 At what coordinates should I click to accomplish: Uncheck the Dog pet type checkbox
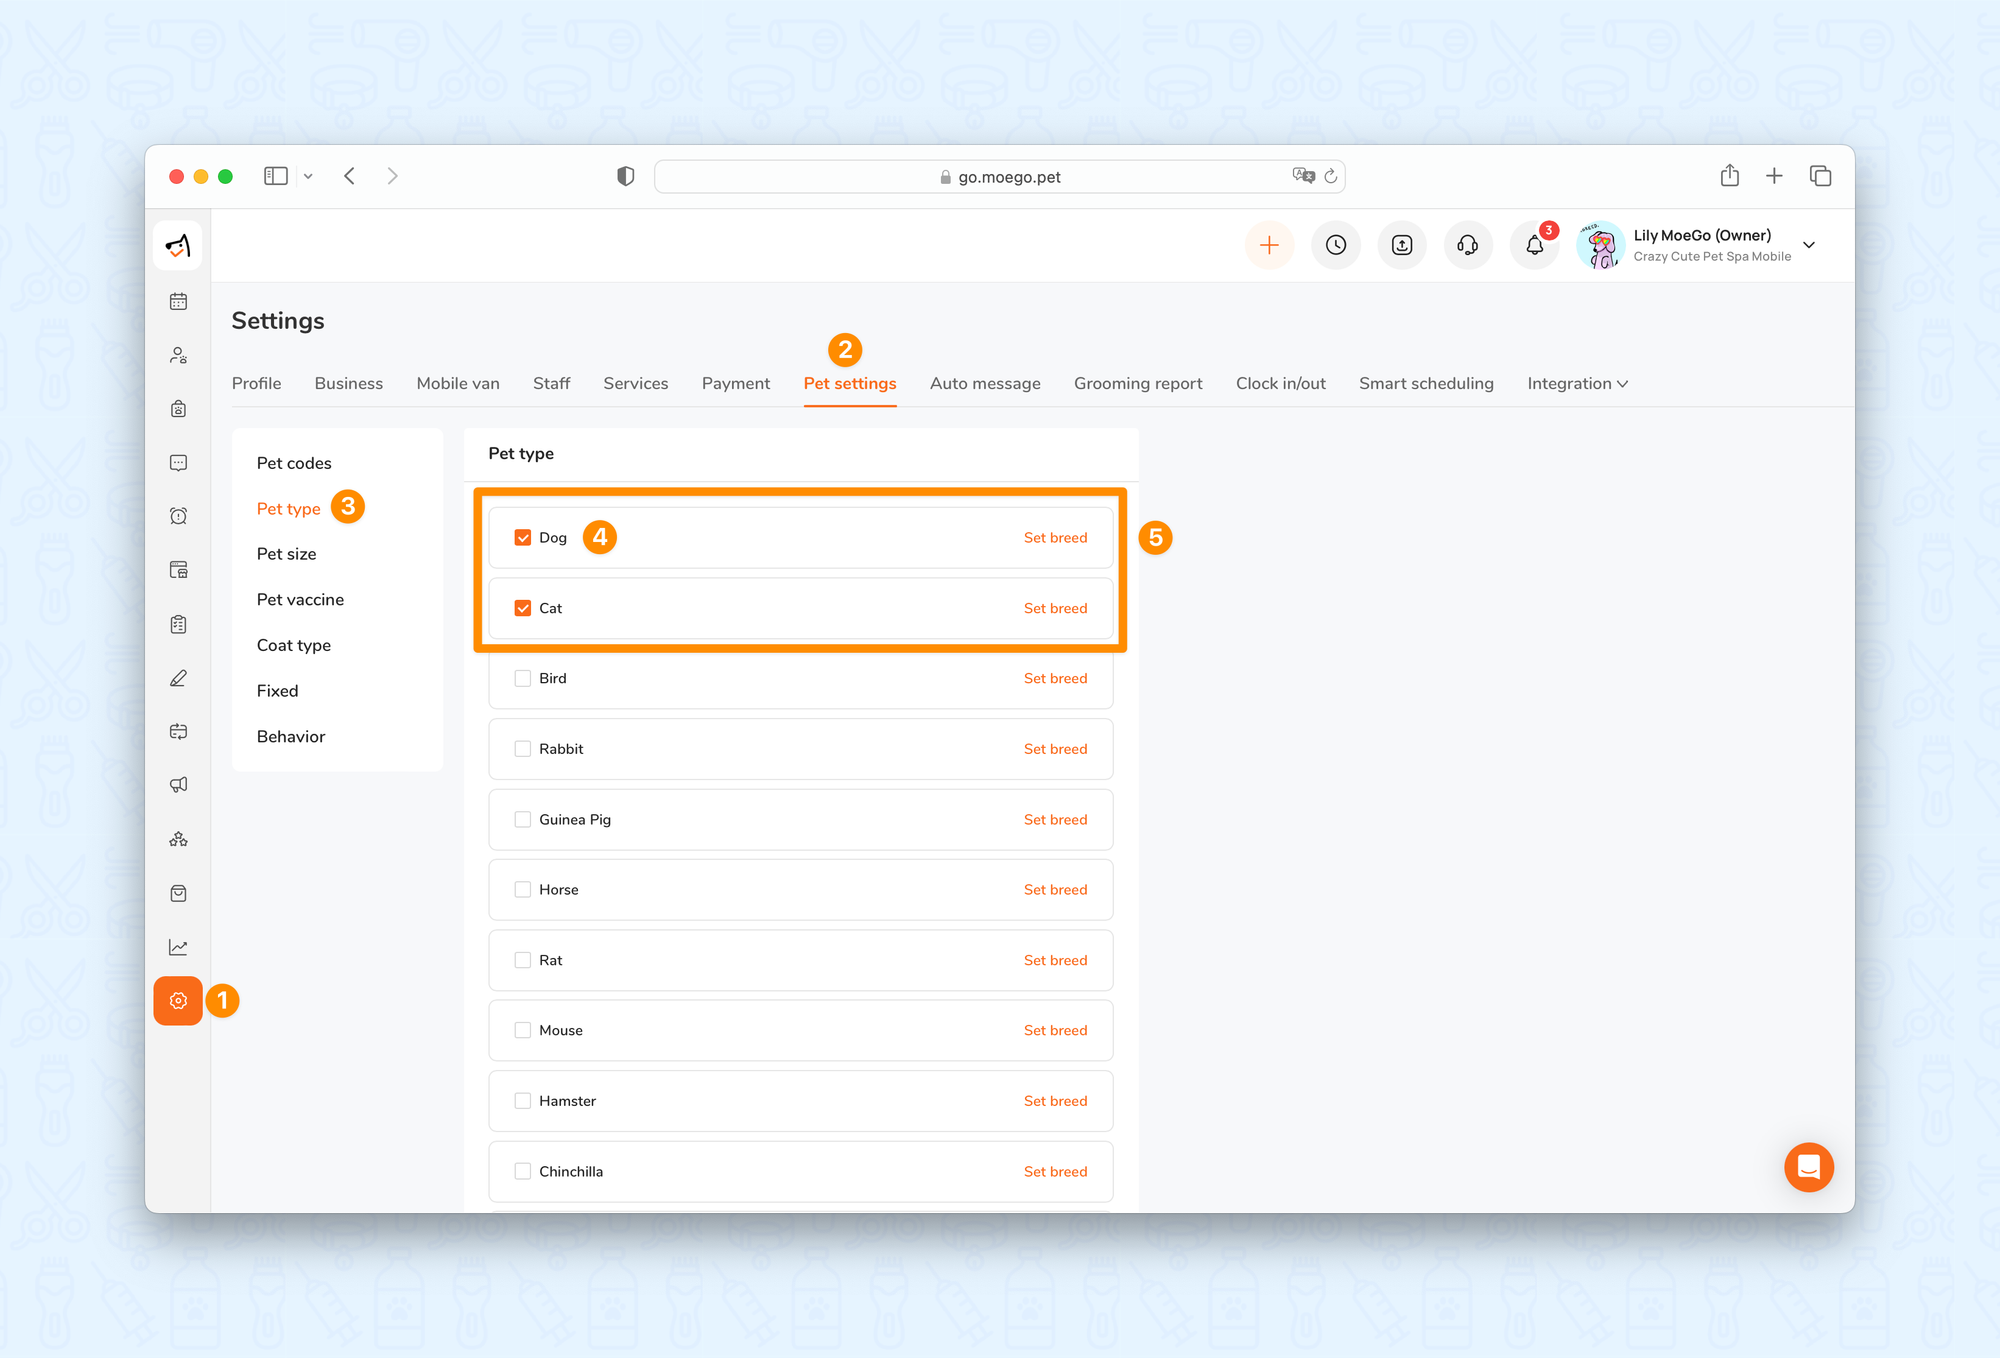pyautogui.click(x=523, y=538)
